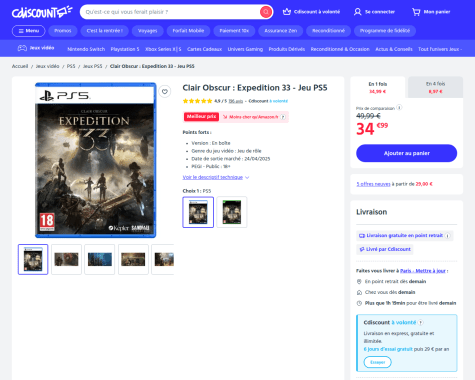475x380 pixels.
Task: Click help icon beside Moins cher qu'Amazon.fr
Action: 283,117
